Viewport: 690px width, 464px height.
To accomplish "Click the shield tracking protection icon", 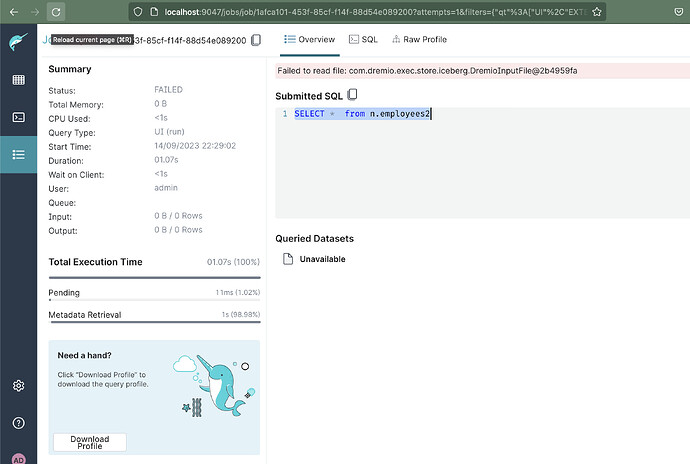I will (138, 12).
